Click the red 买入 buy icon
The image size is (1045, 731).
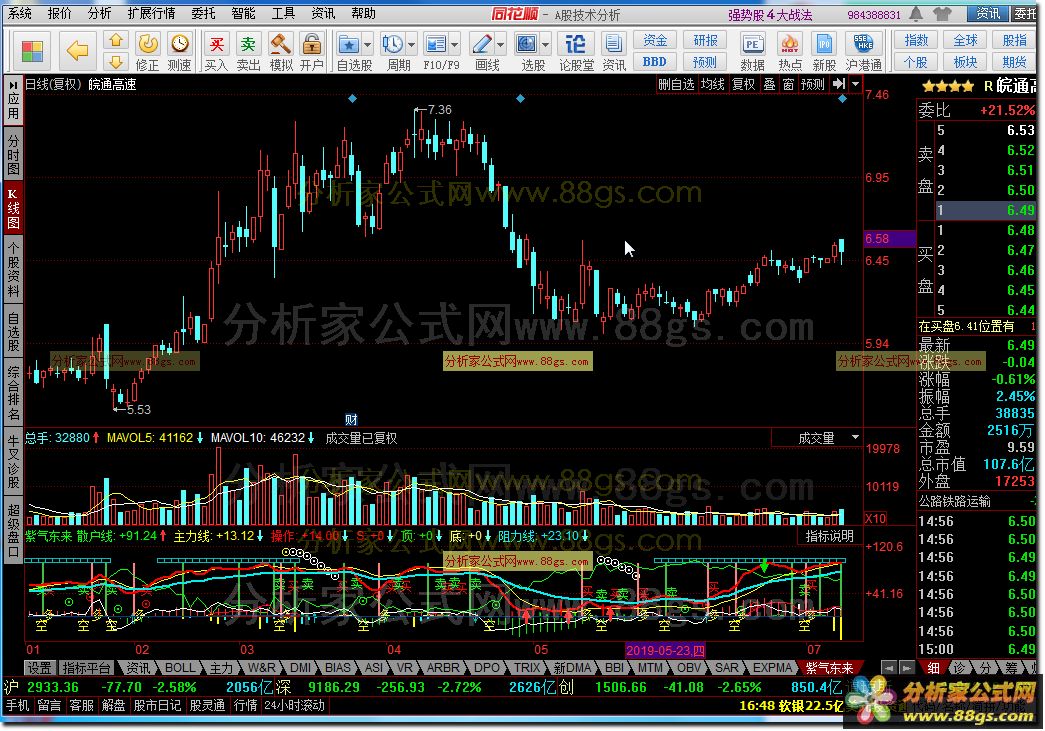(x=216, y=45)
